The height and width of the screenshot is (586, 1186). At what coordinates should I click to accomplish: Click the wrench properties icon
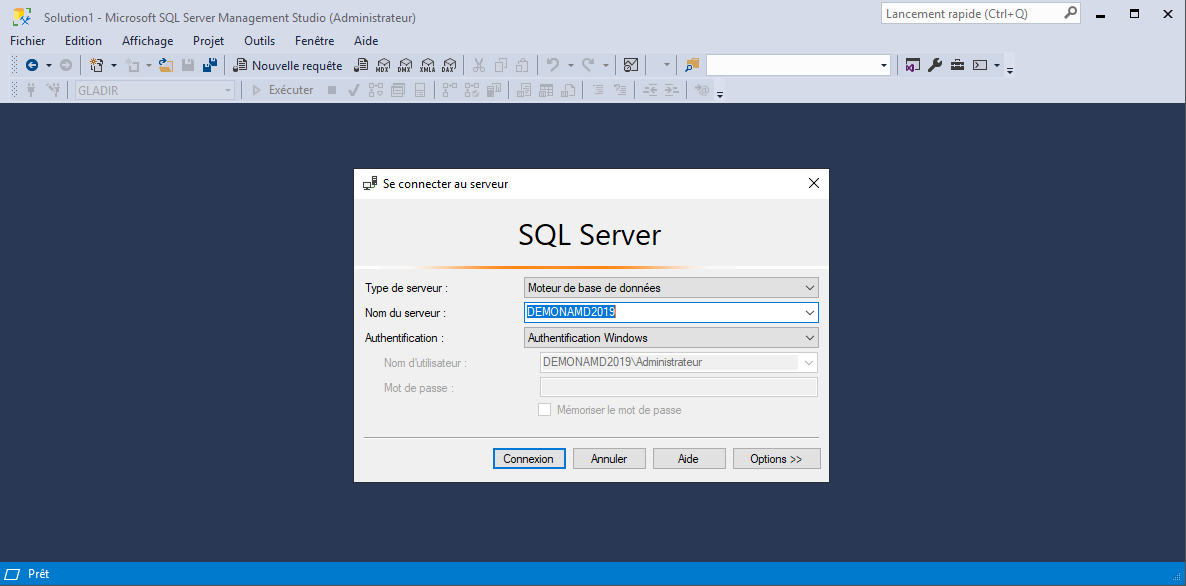click(935, 66)
